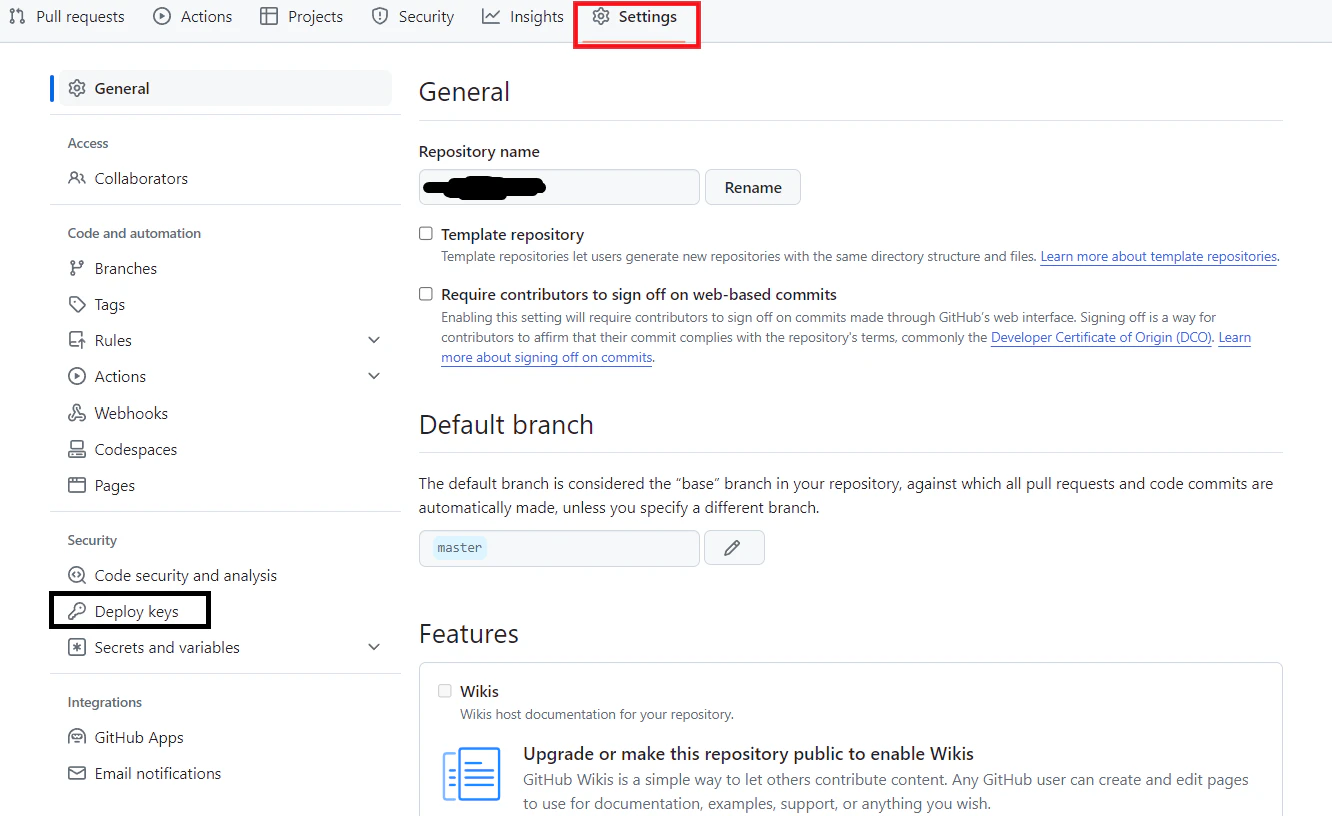Select the Settings tab
This screenshot has height=816, width=1332.
point(635,17)
